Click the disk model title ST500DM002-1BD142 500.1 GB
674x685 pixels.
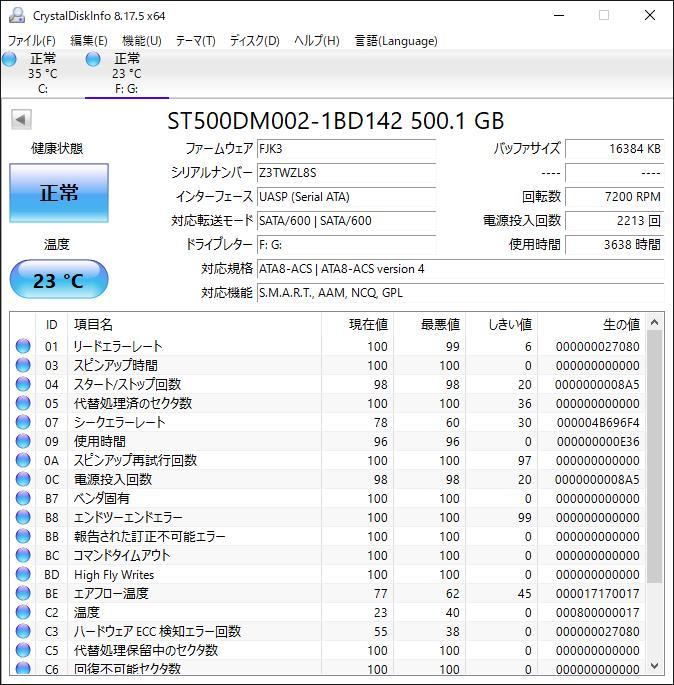tap(335, 121)
